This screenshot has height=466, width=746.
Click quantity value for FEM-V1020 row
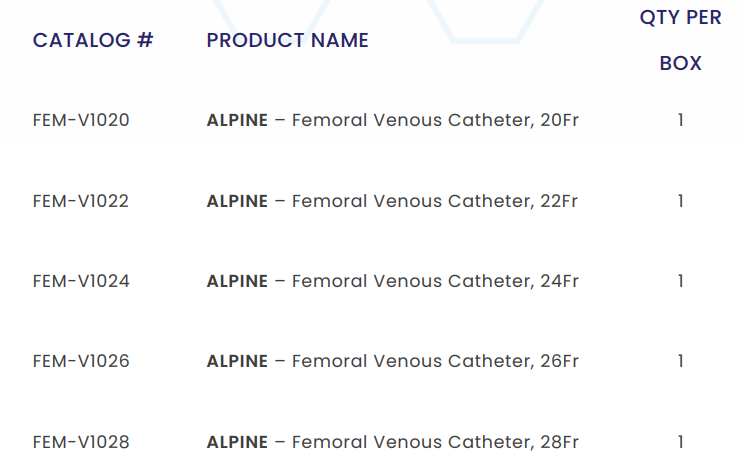pos(681,120)
